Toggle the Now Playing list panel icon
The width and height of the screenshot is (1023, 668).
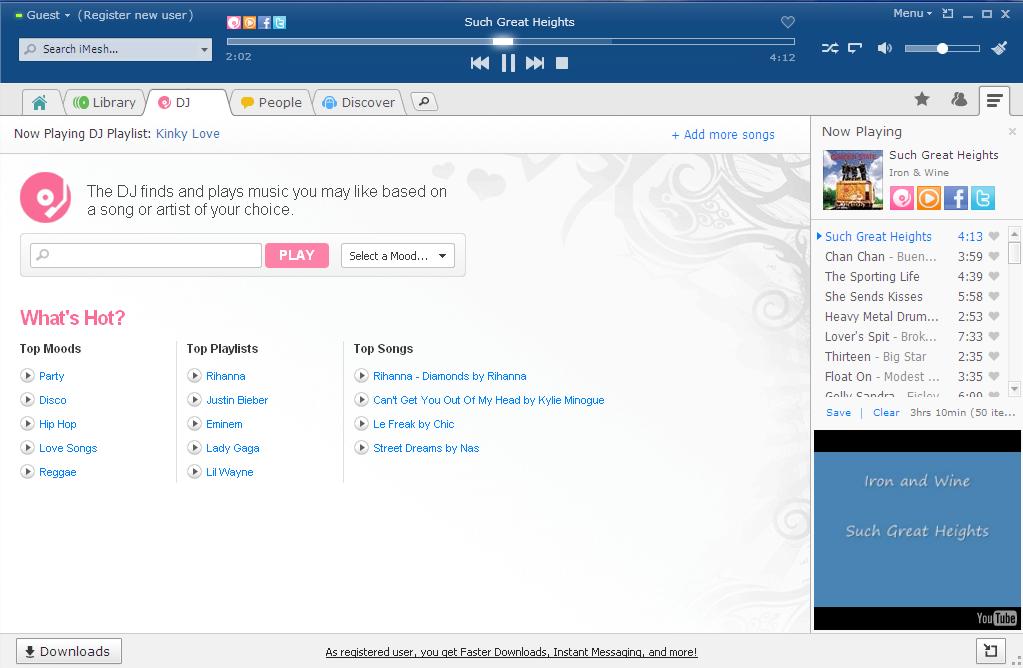coord(994,100)
